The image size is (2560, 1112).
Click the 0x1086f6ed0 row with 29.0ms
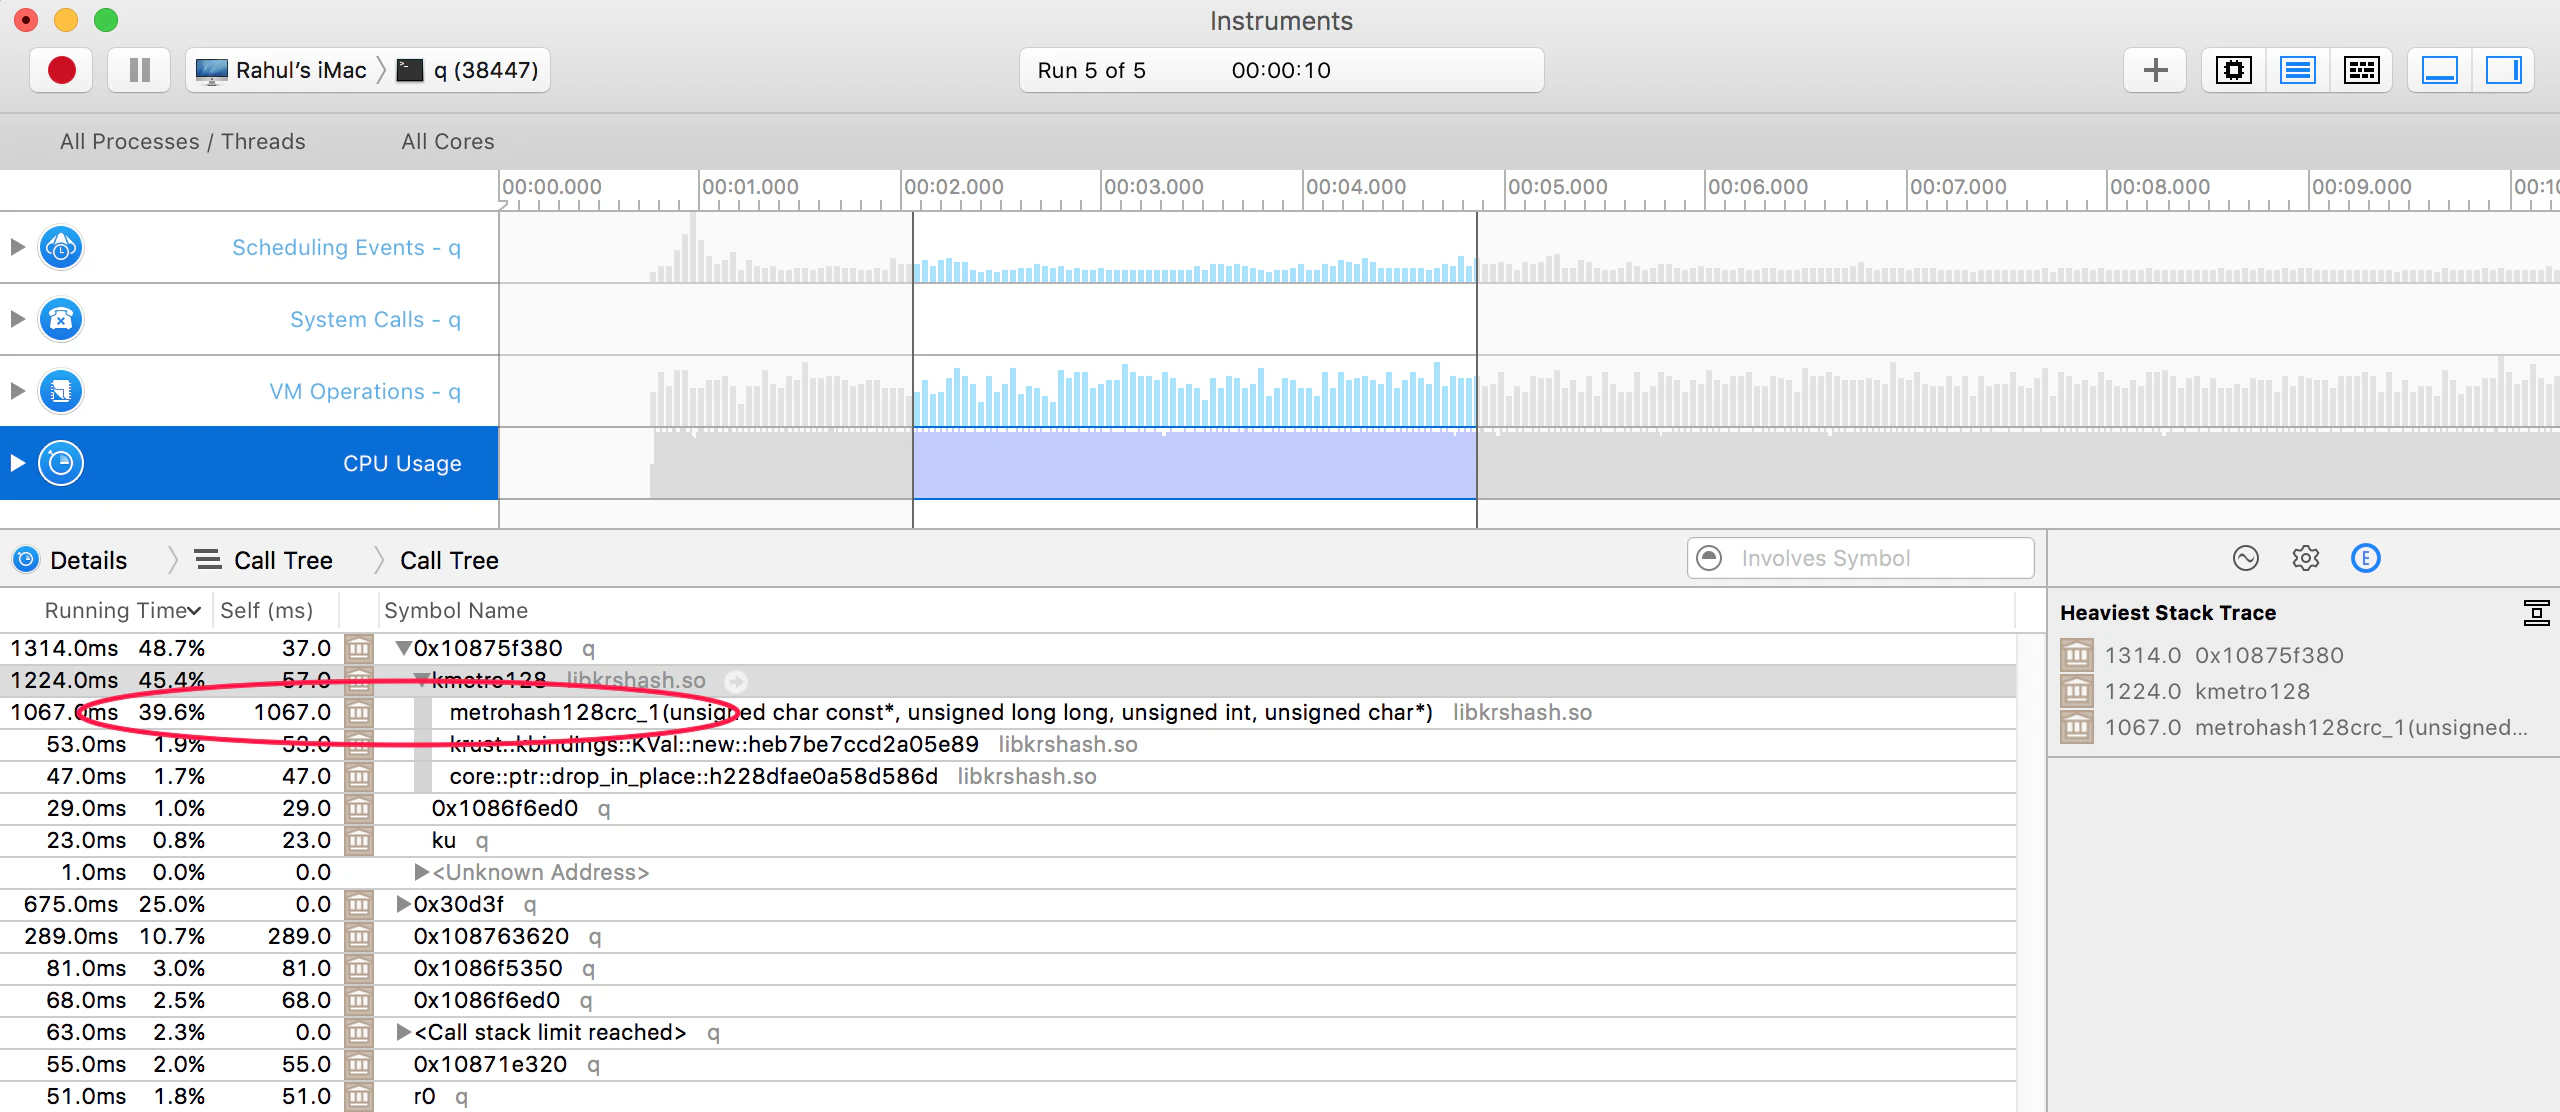[1008, 808]
